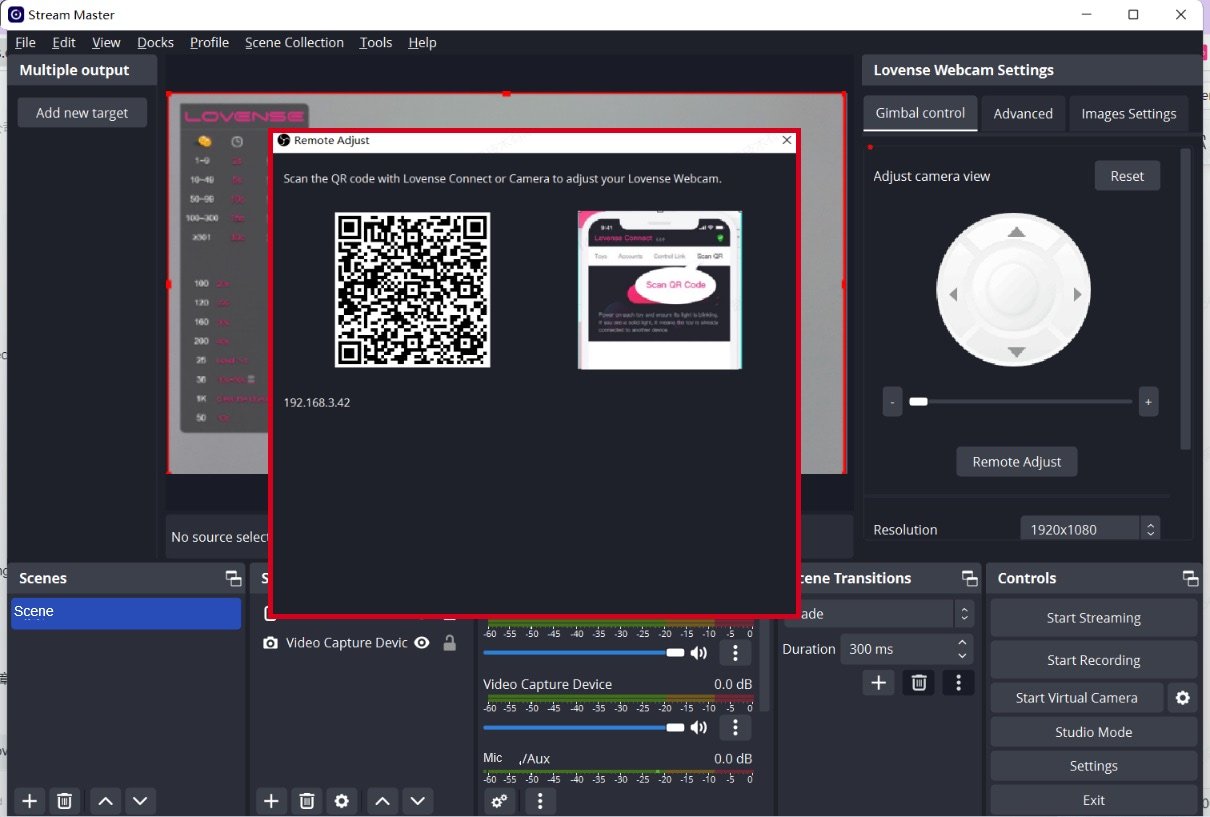Delete the selected source via the trash icon
The image size is (1210, 817).
pyautogui.click(x=307, y=800)
